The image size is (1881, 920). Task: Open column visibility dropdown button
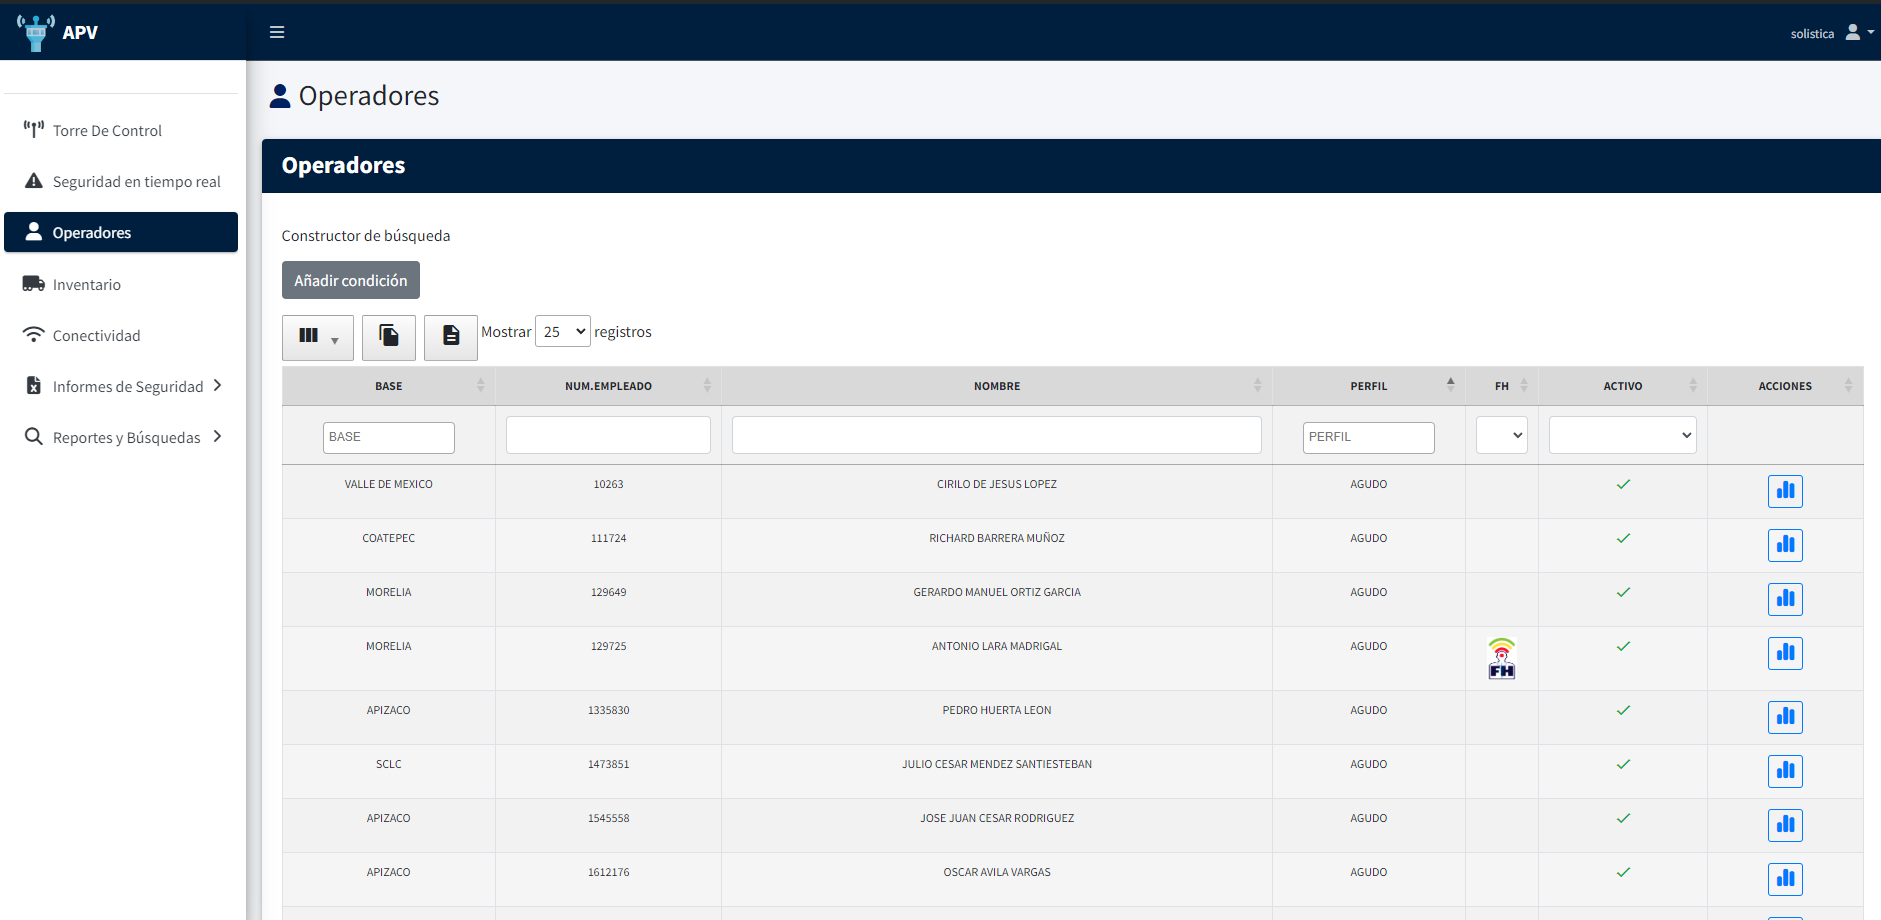(318, 337)
